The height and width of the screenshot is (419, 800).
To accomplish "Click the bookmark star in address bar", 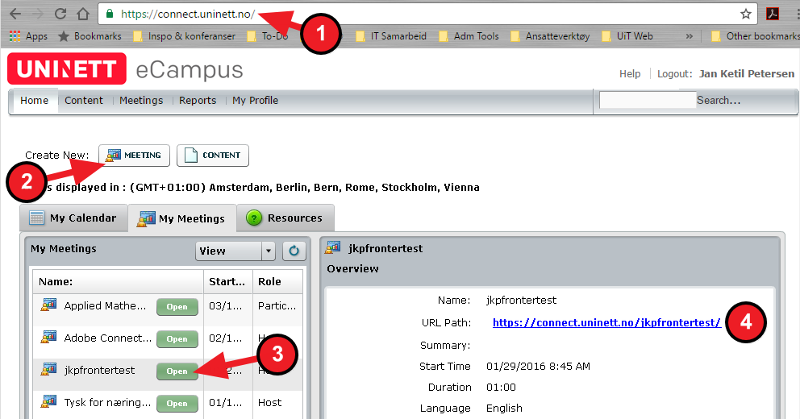I will [x=746, y=14].
